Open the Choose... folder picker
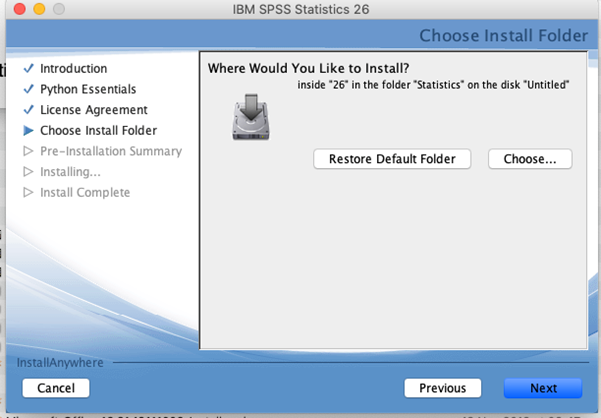 530,159
